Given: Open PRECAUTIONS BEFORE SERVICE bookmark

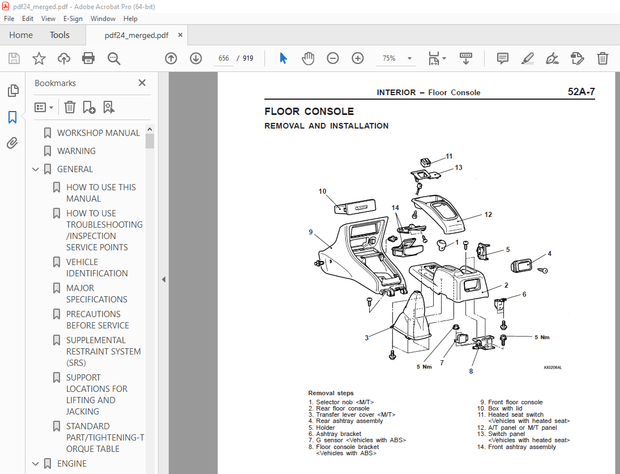Looking at the screenshot, I should coord(97,320).
